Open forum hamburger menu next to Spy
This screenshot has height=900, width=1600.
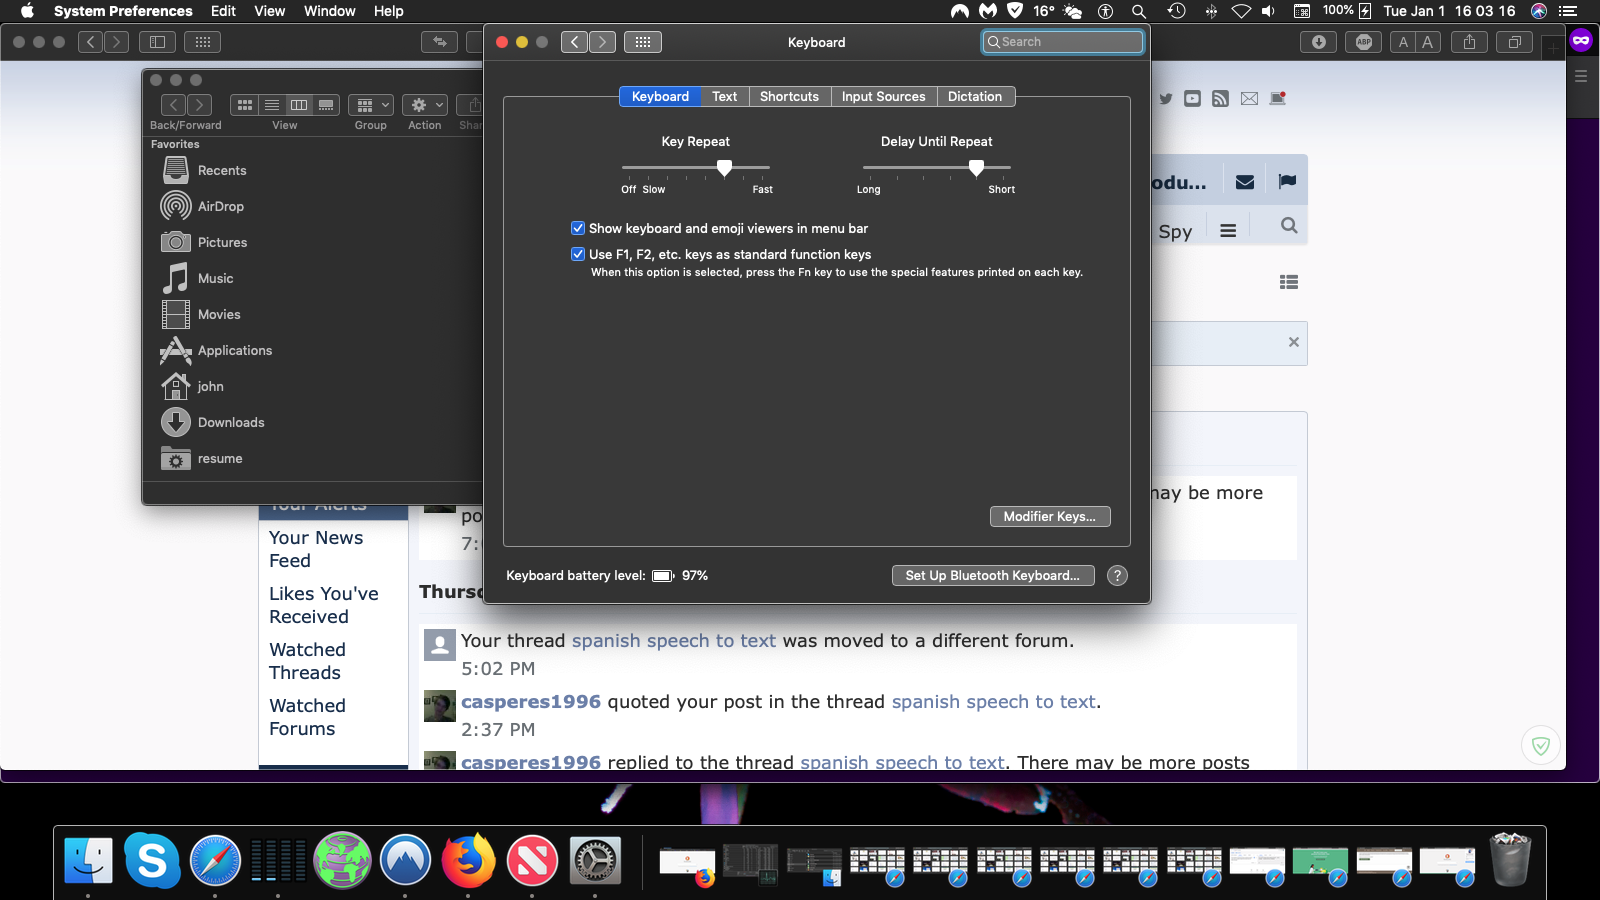pyautogui.click(x=1228, y=231)
